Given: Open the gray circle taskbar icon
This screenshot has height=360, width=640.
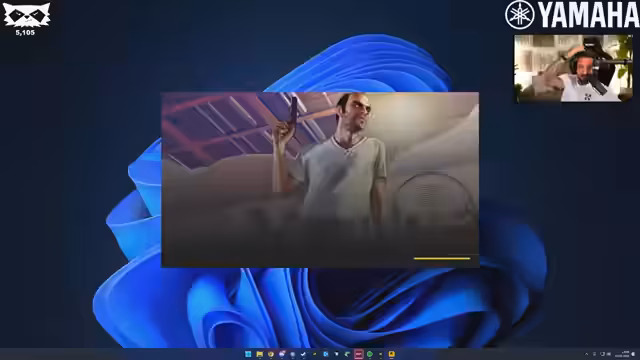Looking at the screenshot, I should point(292,354).
